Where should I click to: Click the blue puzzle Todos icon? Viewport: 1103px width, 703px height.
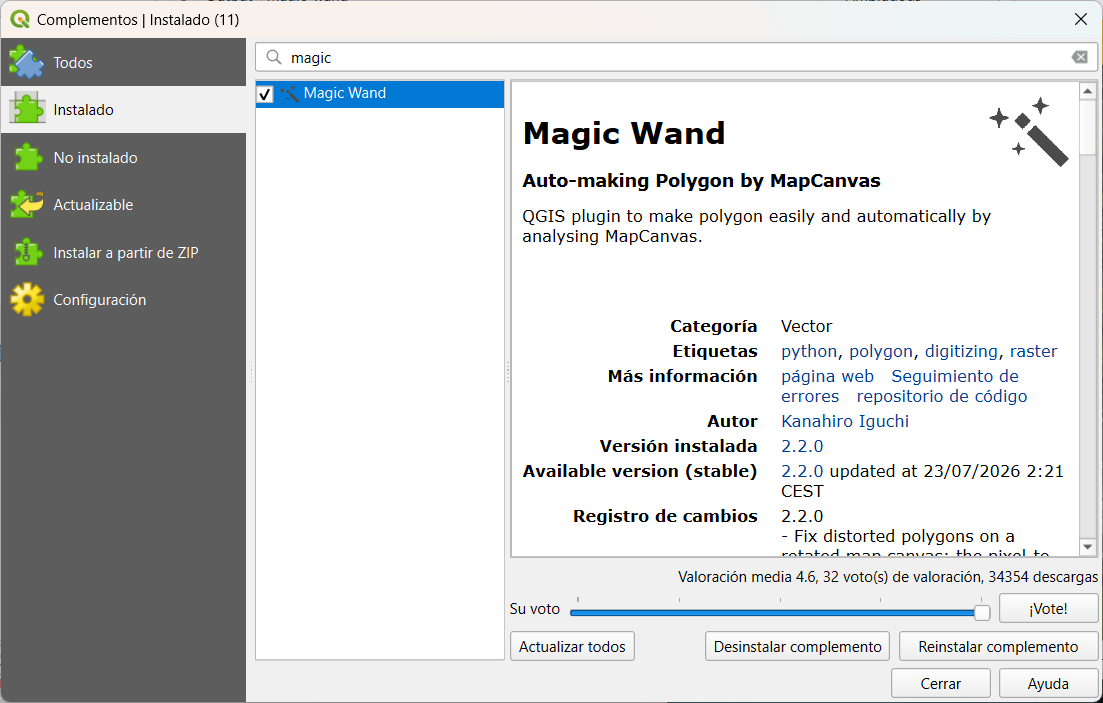(x=27, y=63)
